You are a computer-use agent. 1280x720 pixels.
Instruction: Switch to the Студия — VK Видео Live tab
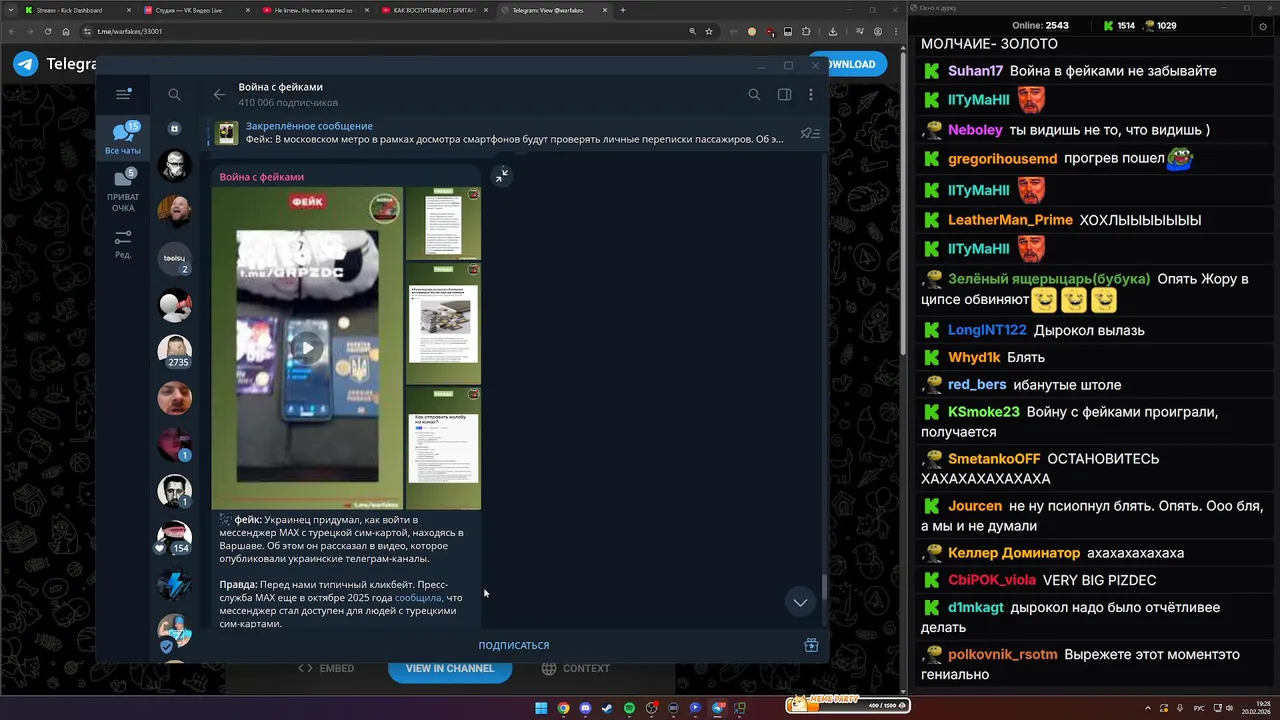tap(196, 10)
